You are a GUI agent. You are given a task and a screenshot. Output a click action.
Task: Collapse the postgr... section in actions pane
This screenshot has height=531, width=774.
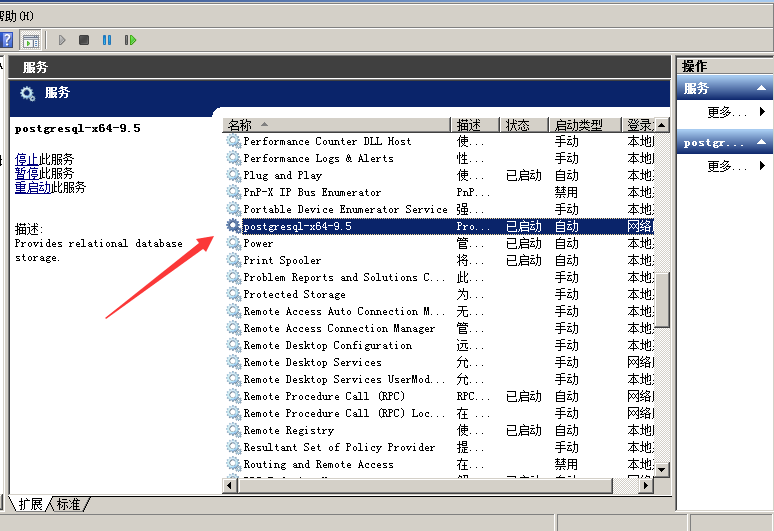coord(762,143)
